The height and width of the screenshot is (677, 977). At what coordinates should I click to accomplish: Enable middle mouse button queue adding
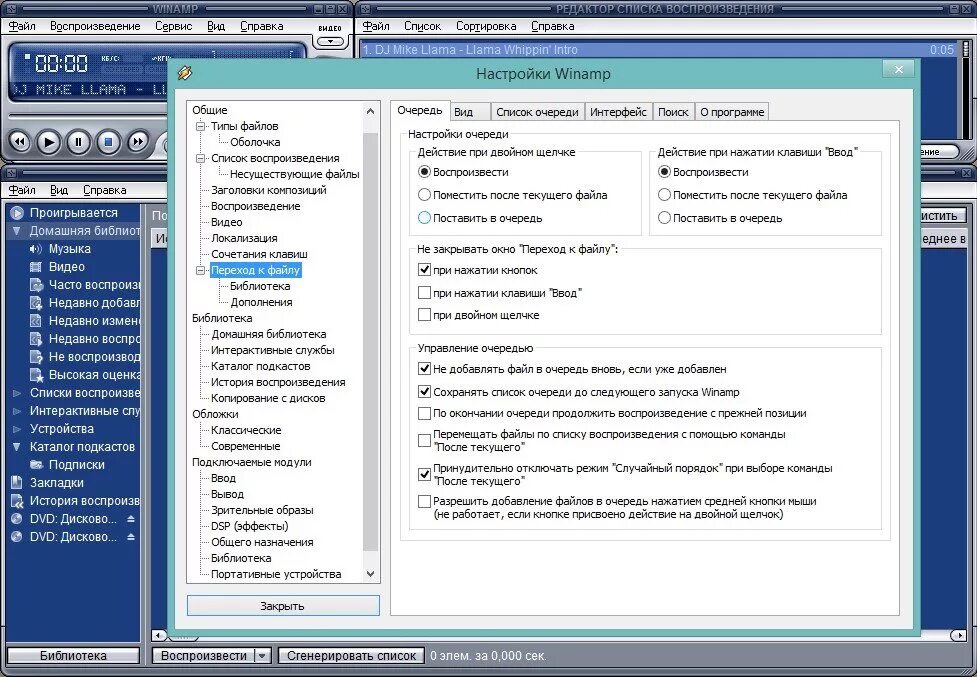point(424,501)
